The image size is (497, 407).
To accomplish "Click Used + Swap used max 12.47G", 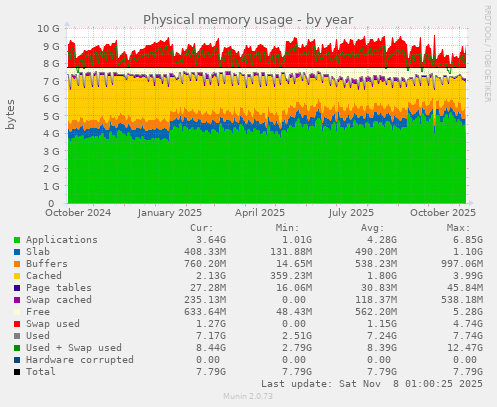I will pyautogui.click(x=465, y=348).
